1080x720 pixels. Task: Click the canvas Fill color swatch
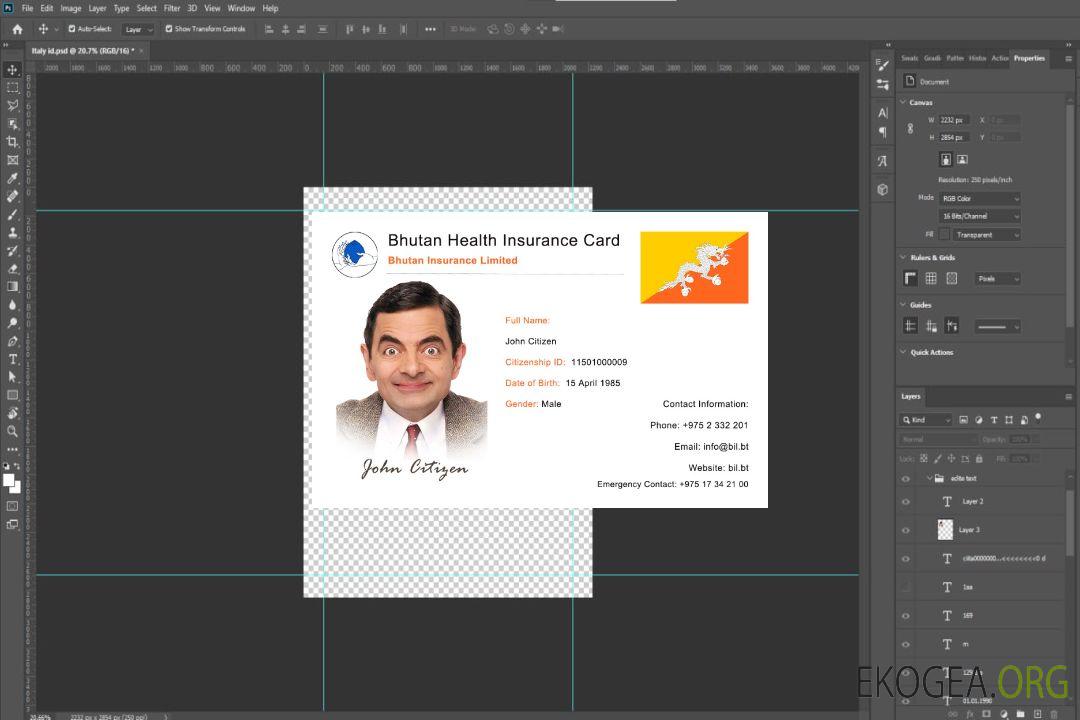pyautogui.click(x=944, y=235)
